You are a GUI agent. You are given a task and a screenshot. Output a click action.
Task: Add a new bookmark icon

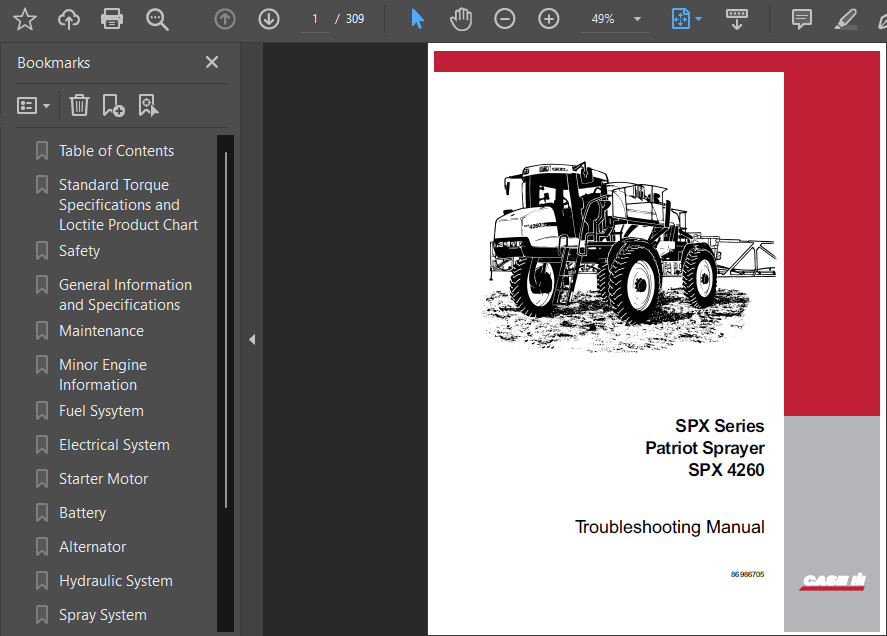(x=113, y=105)
